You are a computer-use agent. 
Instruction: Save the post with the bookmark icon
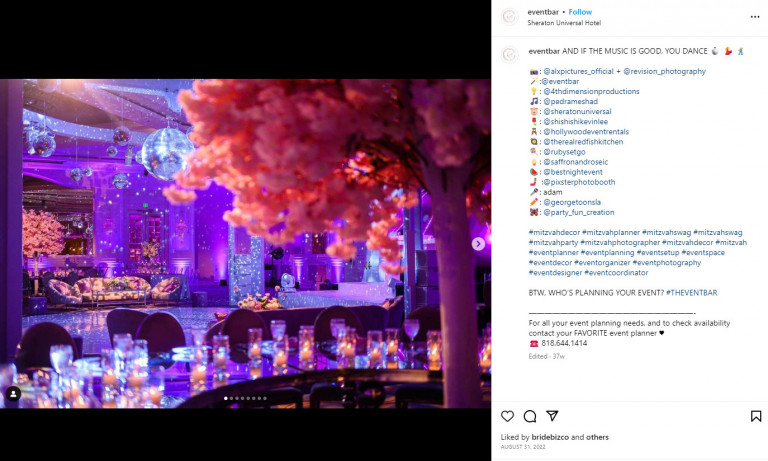755,416
